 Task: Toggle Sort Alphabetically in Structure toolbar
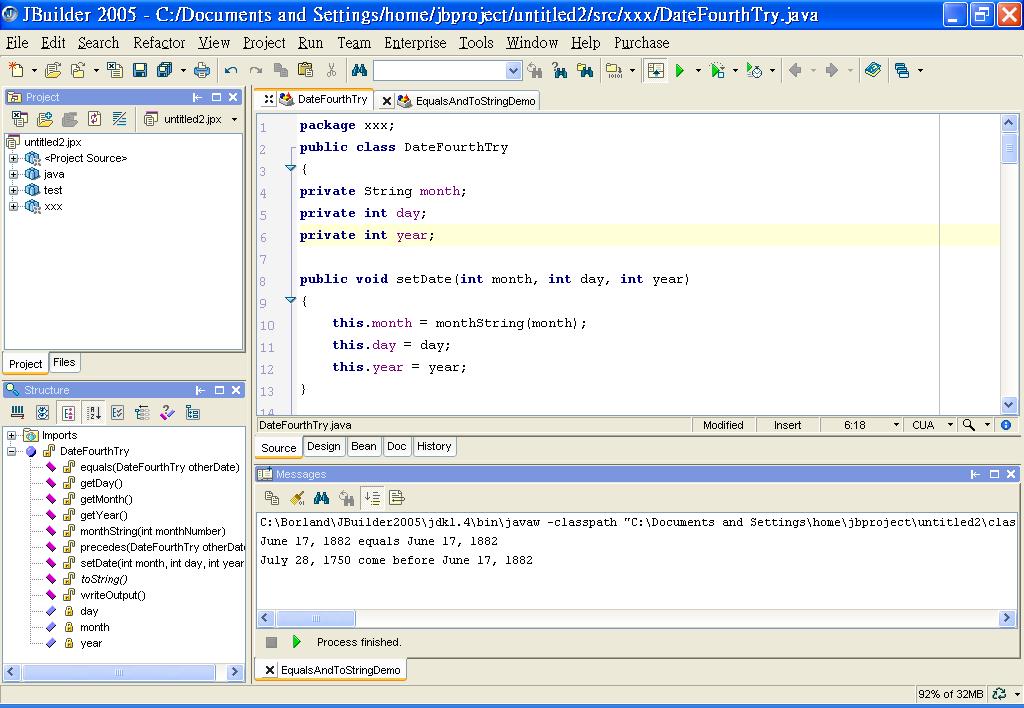(94, 413)
